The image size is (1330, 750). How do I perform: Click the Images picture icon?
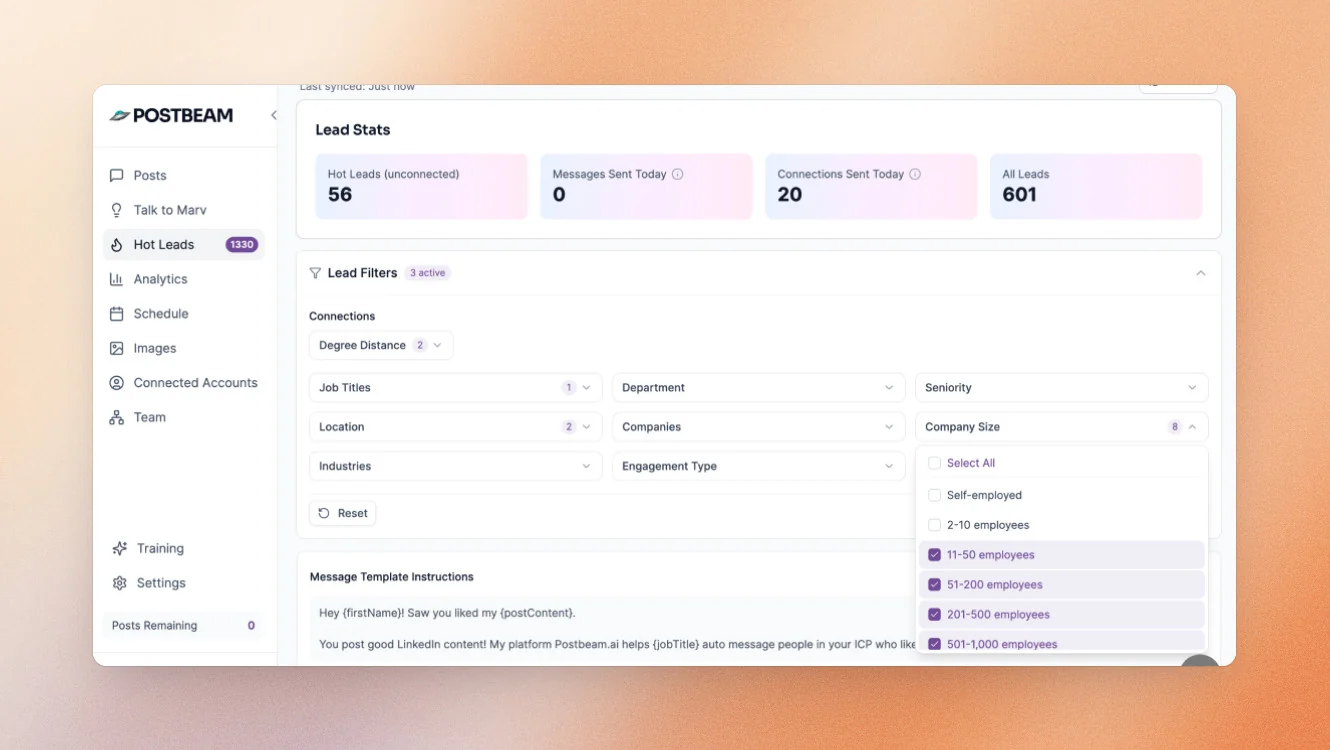click(117, 348)
